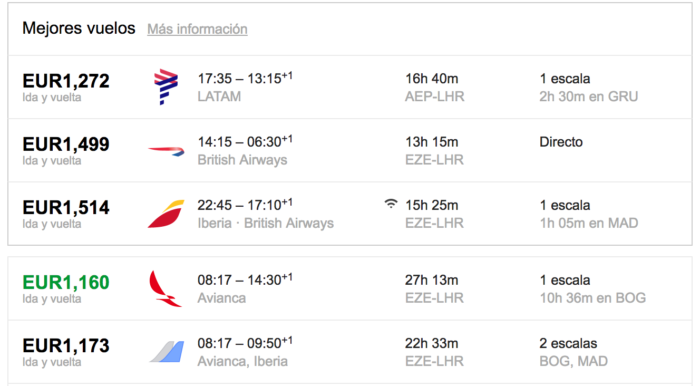Click the red Avianca bird logo
Viewport: 700px width, 386px height.
(165, 289)
